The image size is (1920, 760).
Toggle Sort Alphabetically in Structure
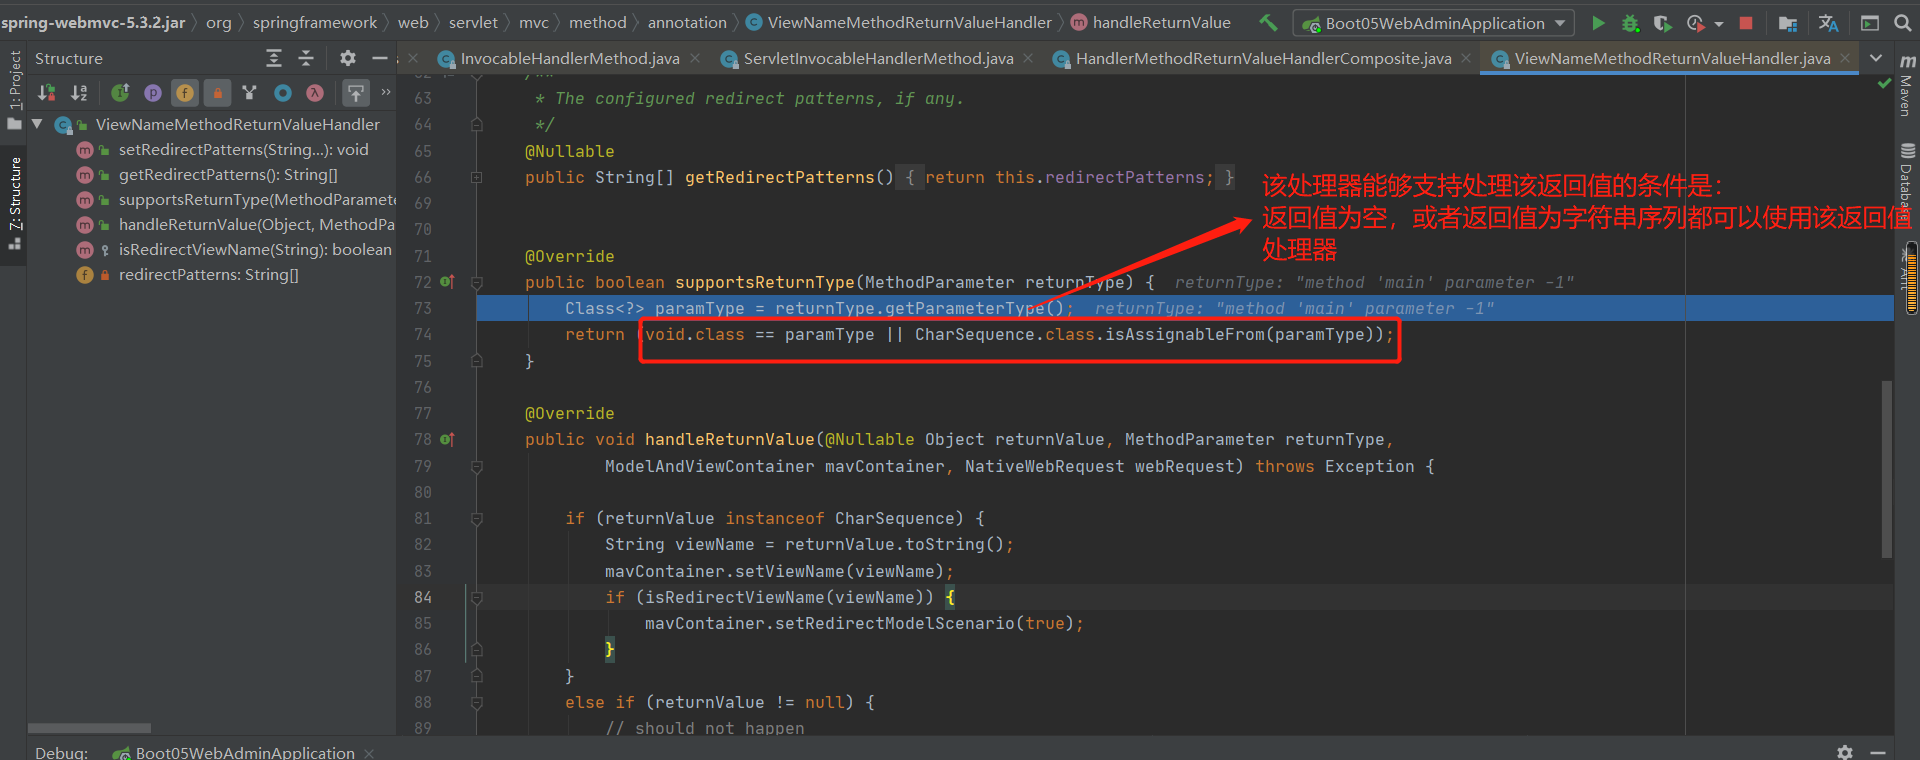click(x=79, y=93)
